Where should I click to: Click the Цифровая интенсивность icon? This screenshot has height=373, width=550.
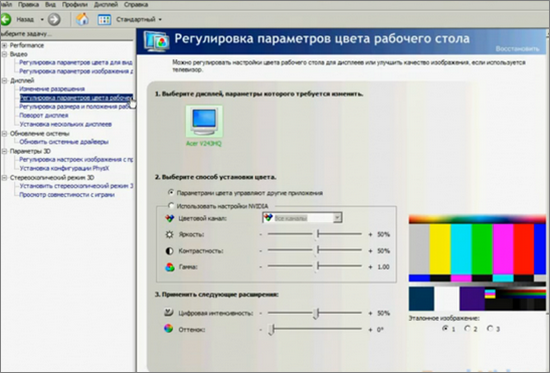[x=169, y=312]
